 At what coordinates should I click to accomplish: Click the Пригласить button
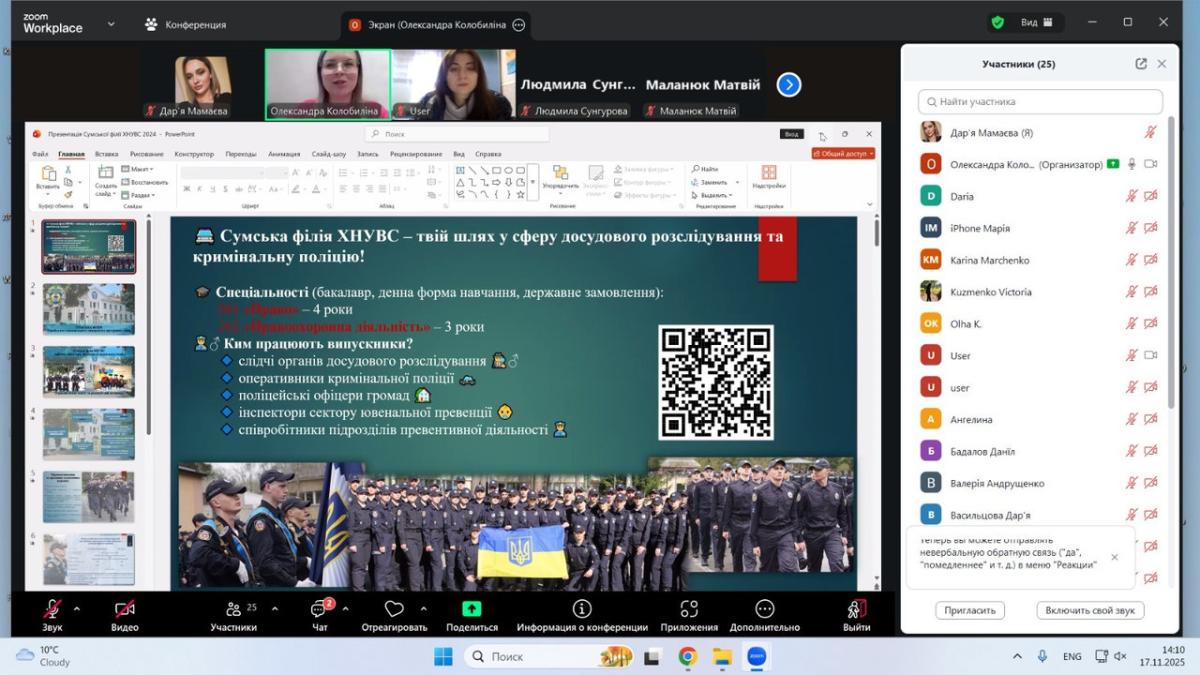(x=970, y=610)
